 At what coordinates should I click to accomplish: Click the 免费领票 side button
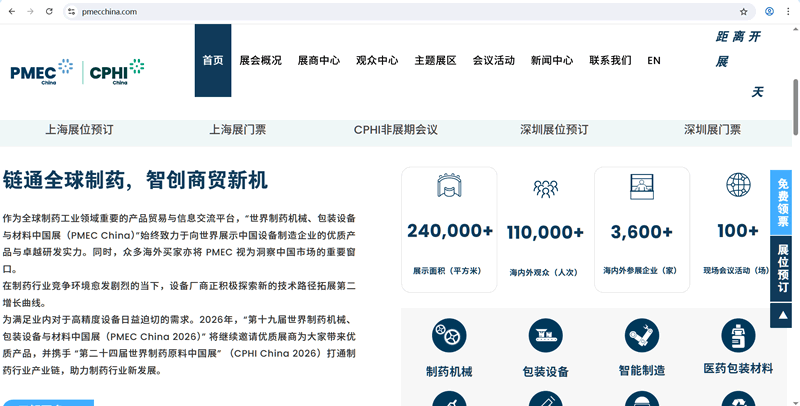coord(783,203)
